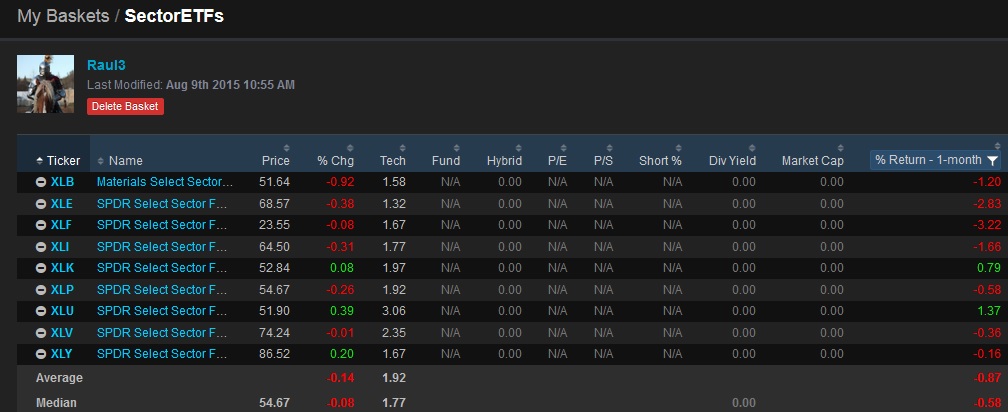
Task: Select XLF price 23.55
Action: coord(274,225)
